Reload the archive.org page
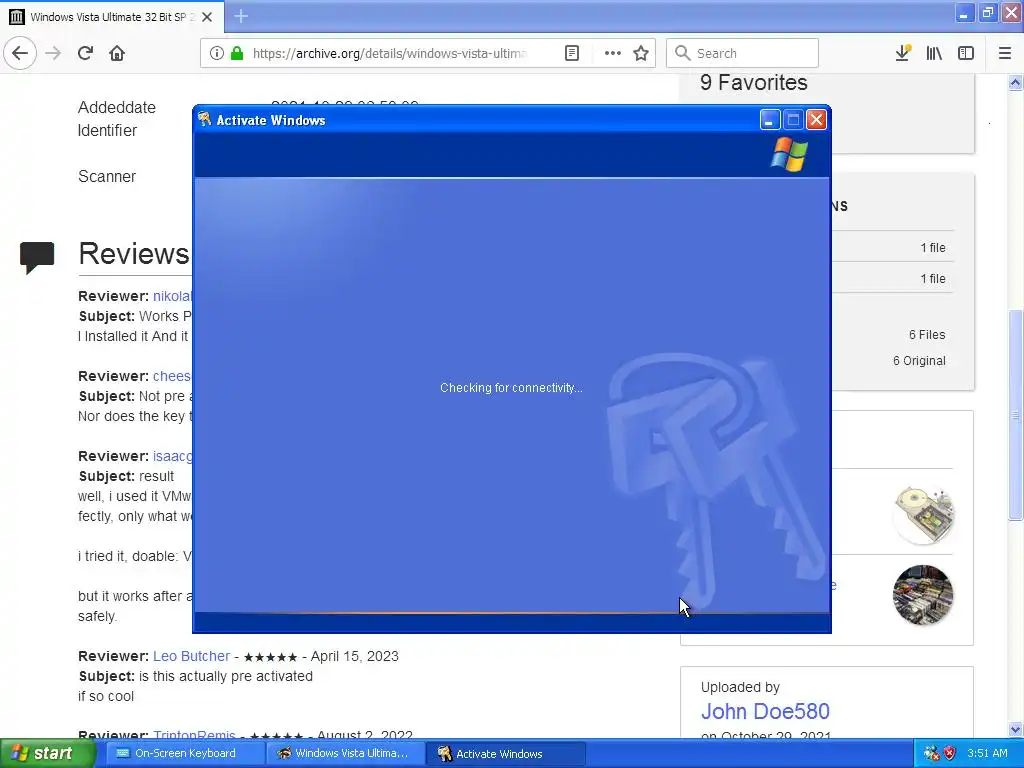The width and height of the screenshot is (1024, 768). click(85, 53)
